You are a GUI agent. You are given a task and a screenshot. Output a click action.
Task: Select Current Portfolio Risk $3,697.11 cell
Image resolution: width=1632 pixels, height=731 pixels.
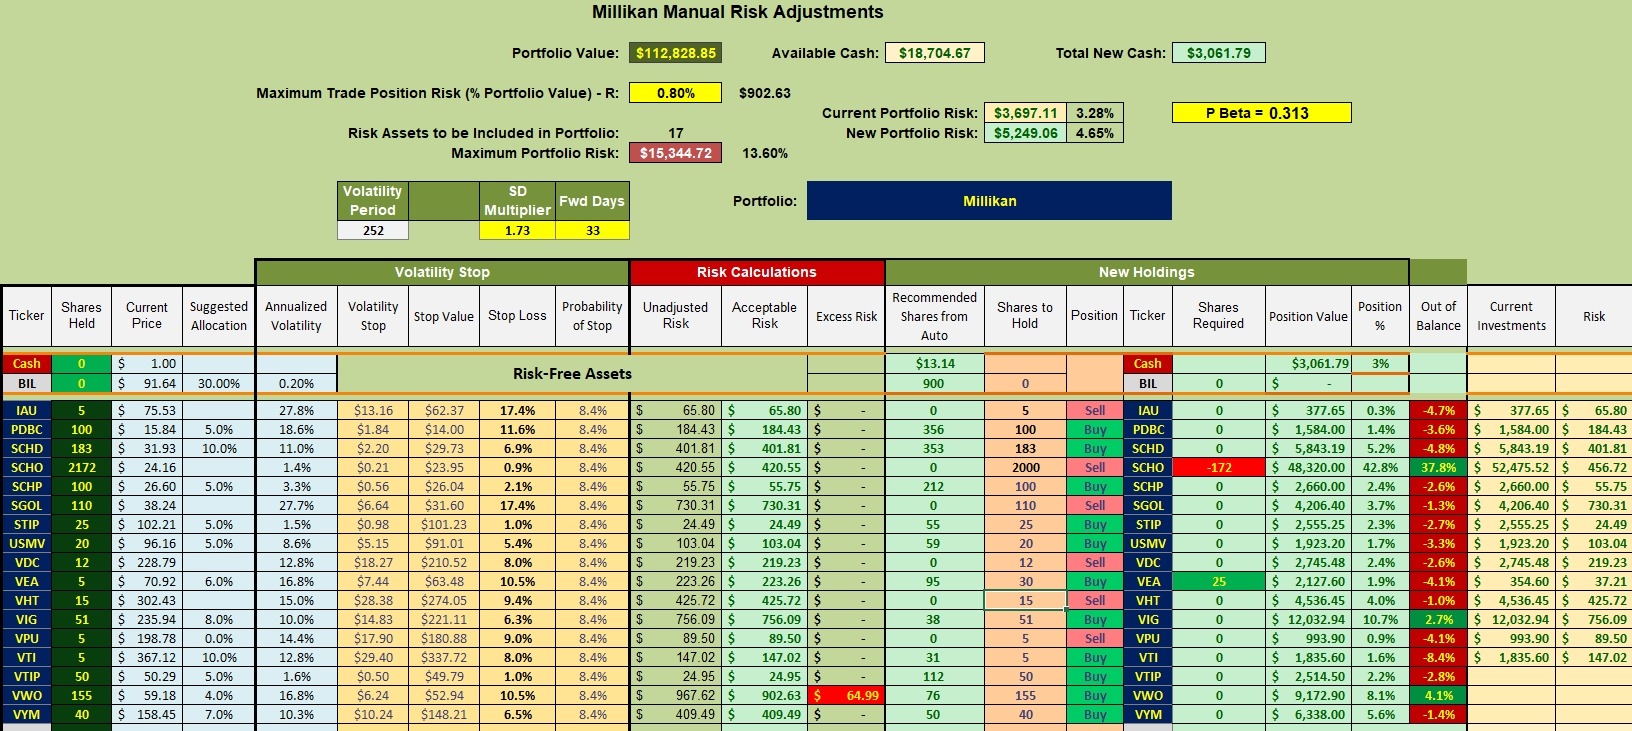[1025, 113]
